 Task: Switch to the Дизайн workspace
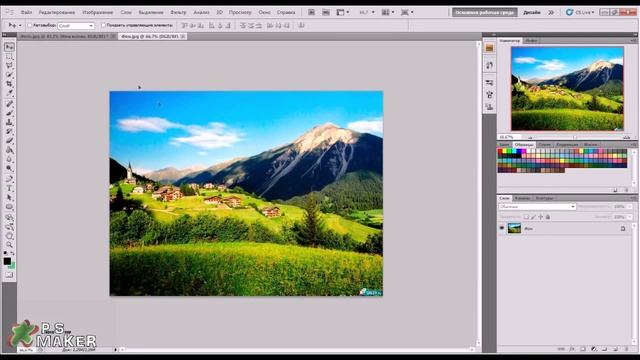point(532,13)
